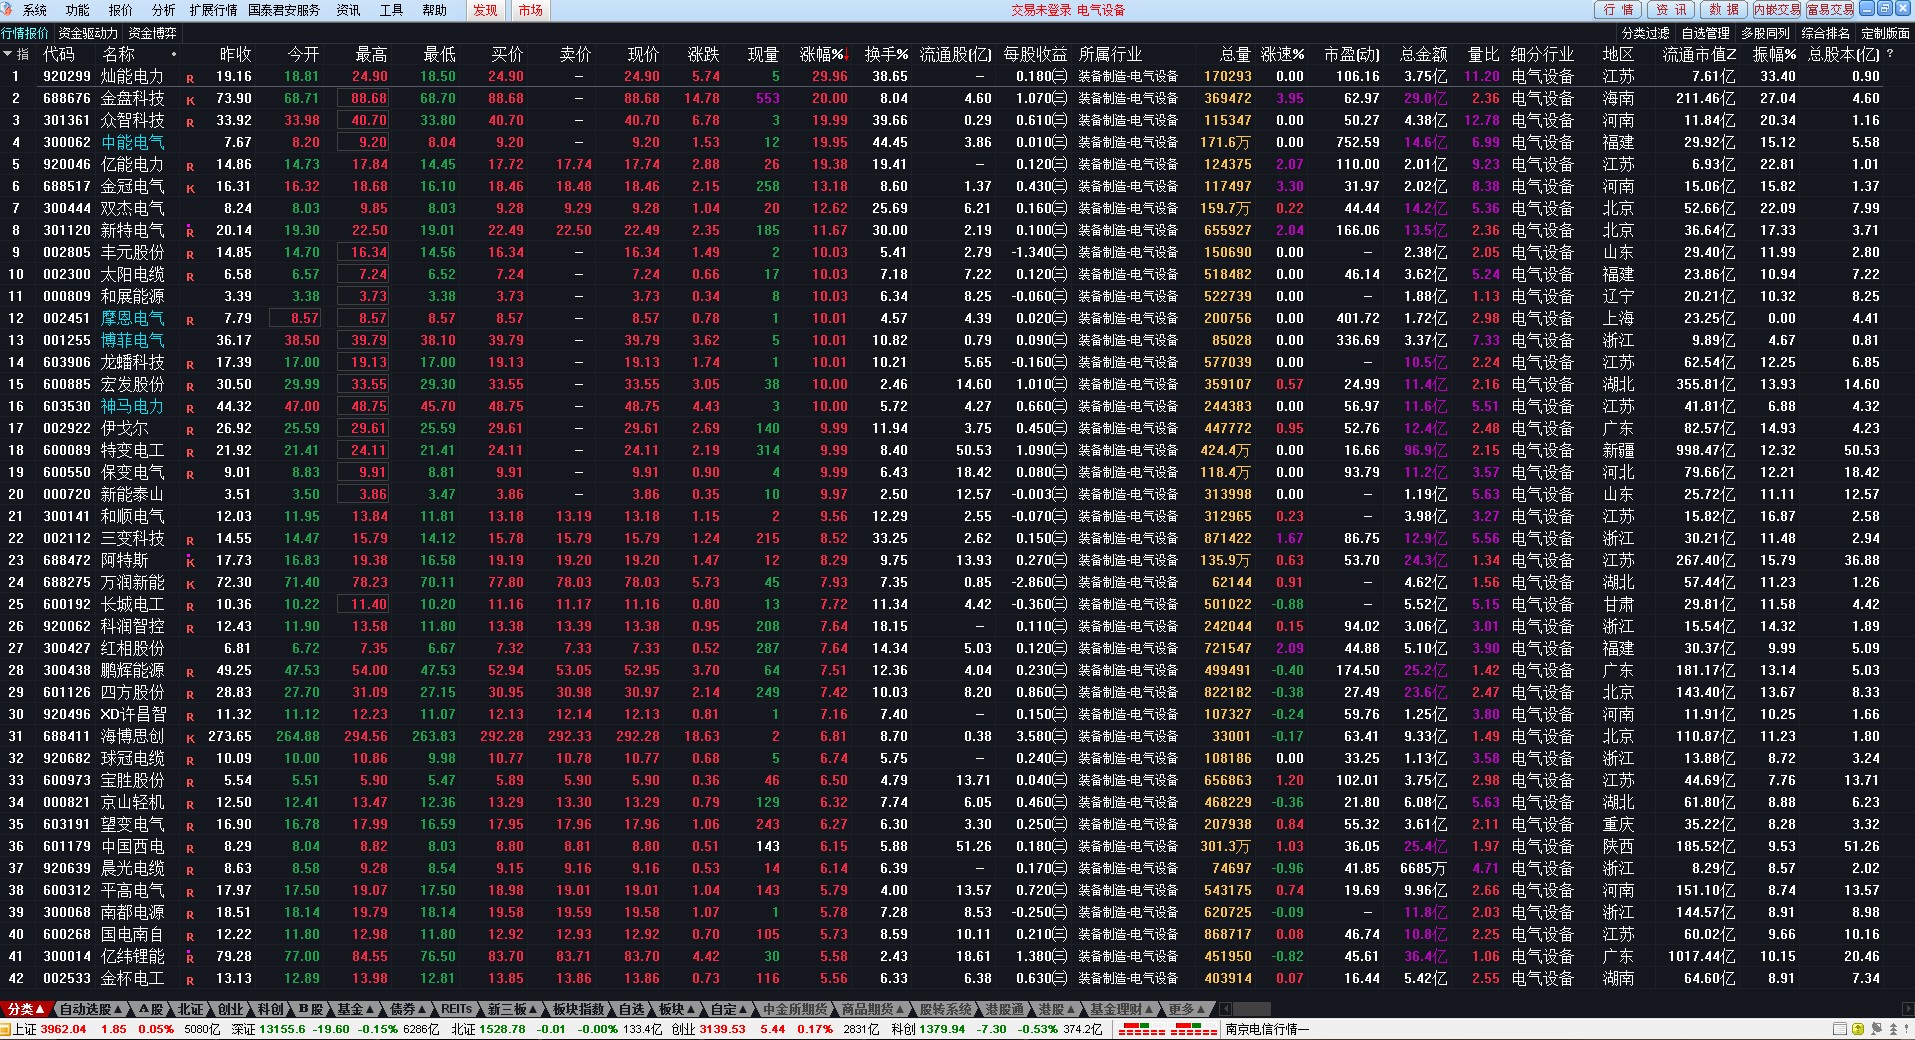Expand the 债券 bottom tab menu
1915x1040 pixels.
(x=423, y=1009)
